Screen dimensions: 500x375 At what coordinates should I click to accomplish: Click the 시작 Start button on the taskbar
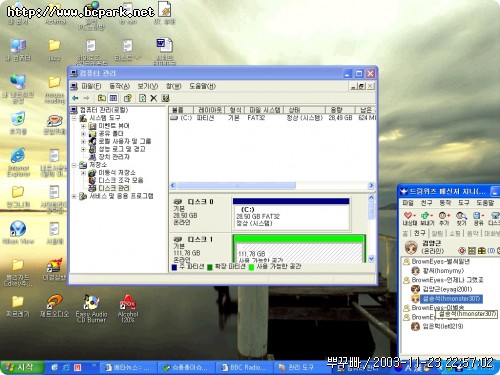point(22,368)
